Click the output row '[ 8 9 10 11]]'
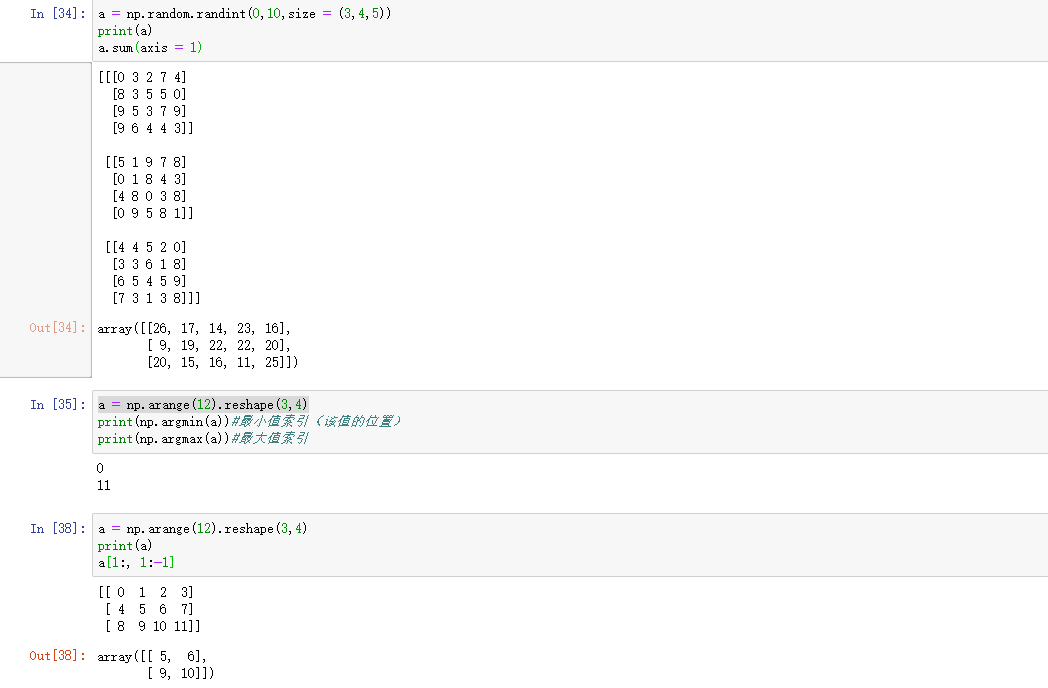Viewport: 1048px width, 688px height. [153, 626]
